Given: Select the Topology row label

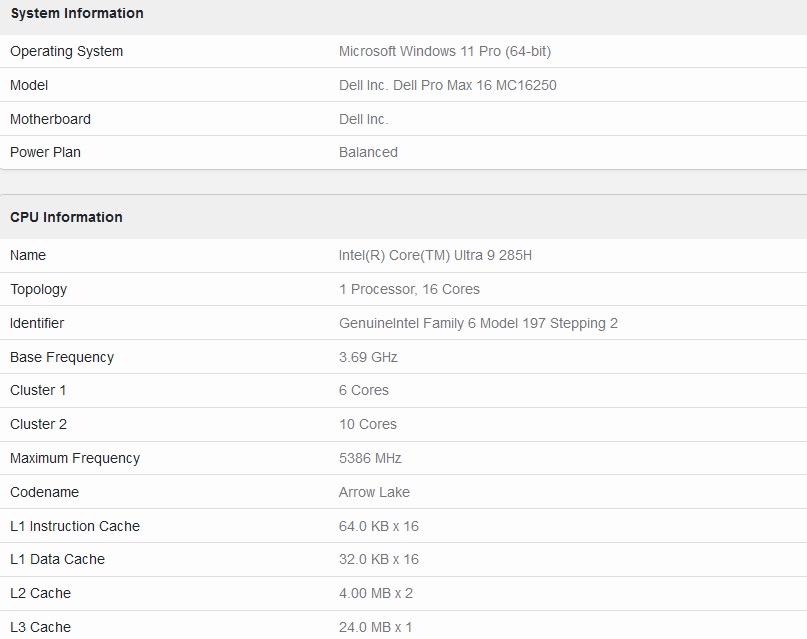Looking at the screenshot, I should pos(39,289).
